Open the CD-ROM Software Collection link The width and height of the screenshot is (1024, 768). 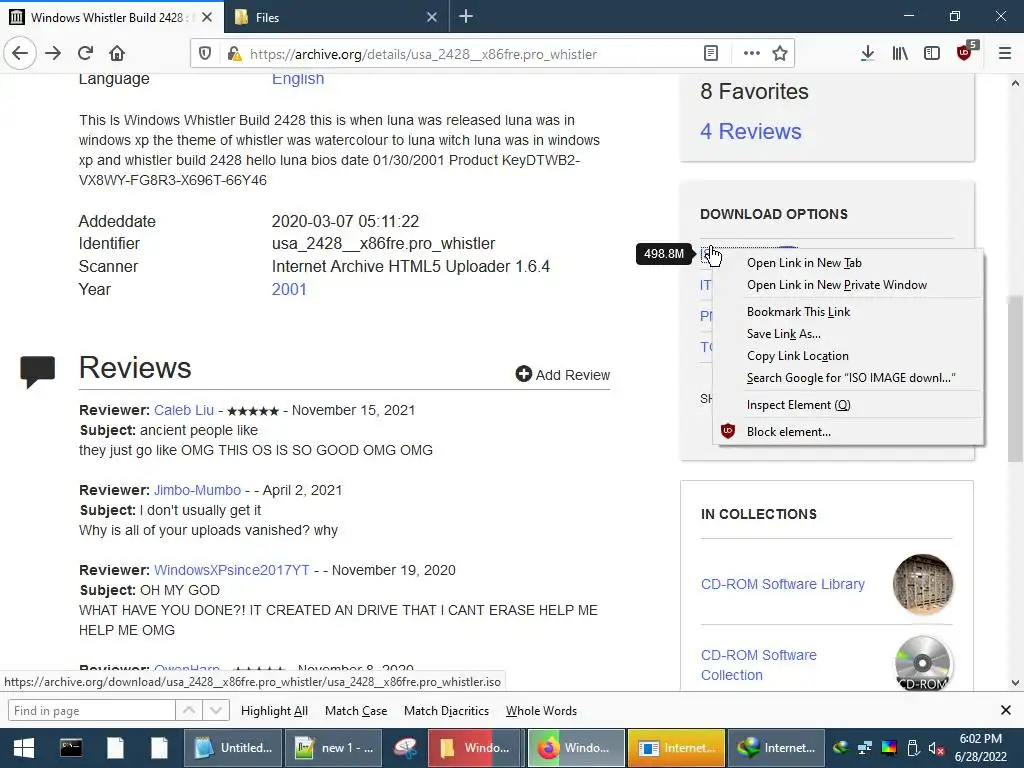[758, 665]
